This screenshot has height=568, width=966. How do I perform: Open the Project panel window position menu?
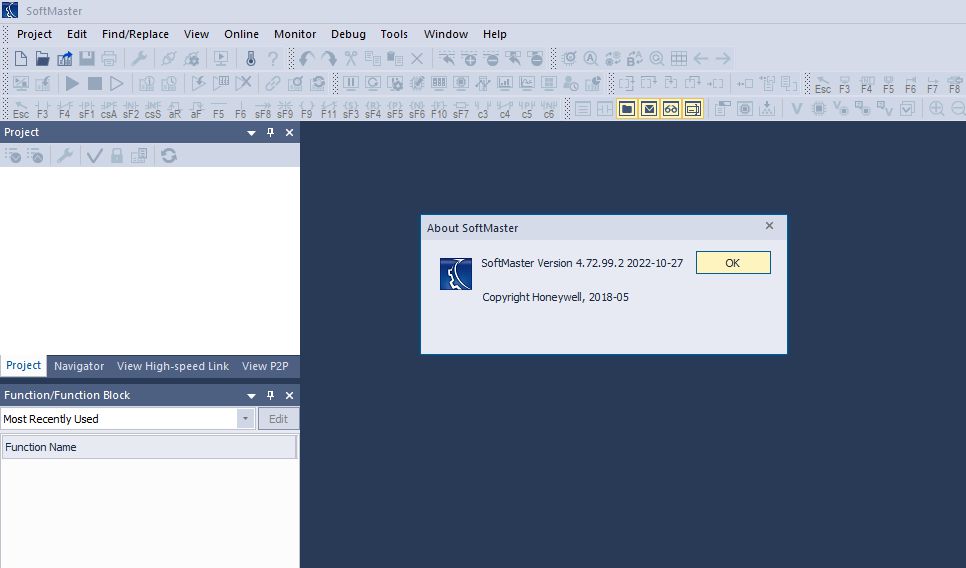tap(252, 132)
